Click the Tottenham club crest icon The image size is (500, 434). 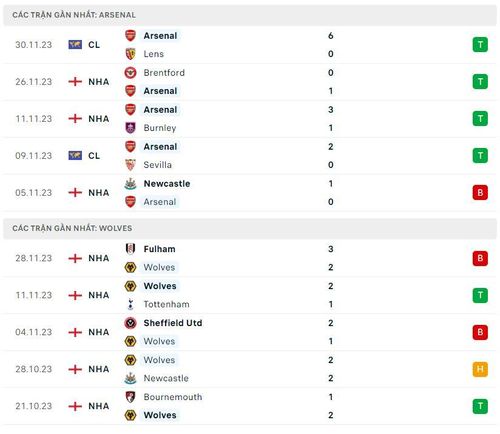130,304
